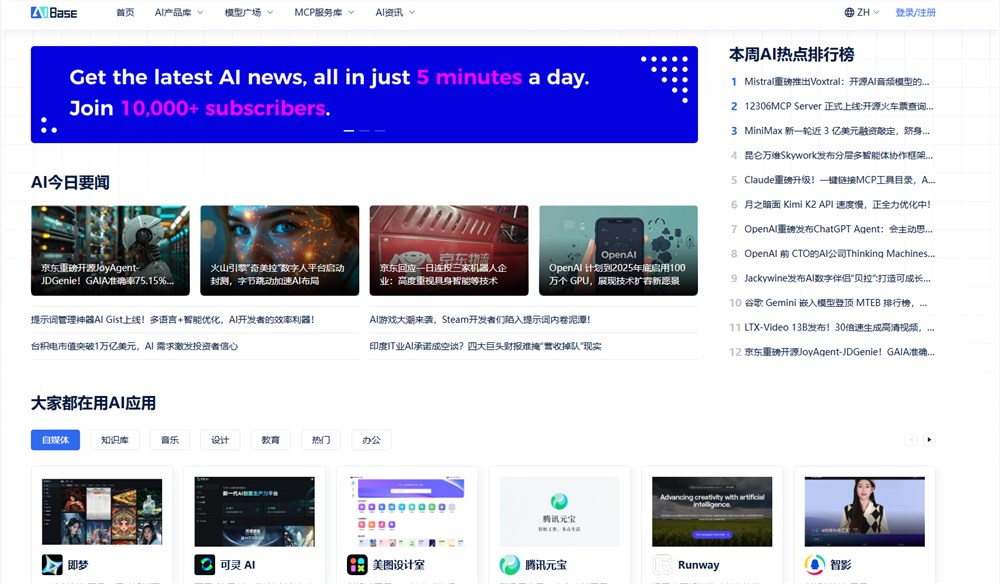Enable the 音乐 category filter

tap(169, 439)
